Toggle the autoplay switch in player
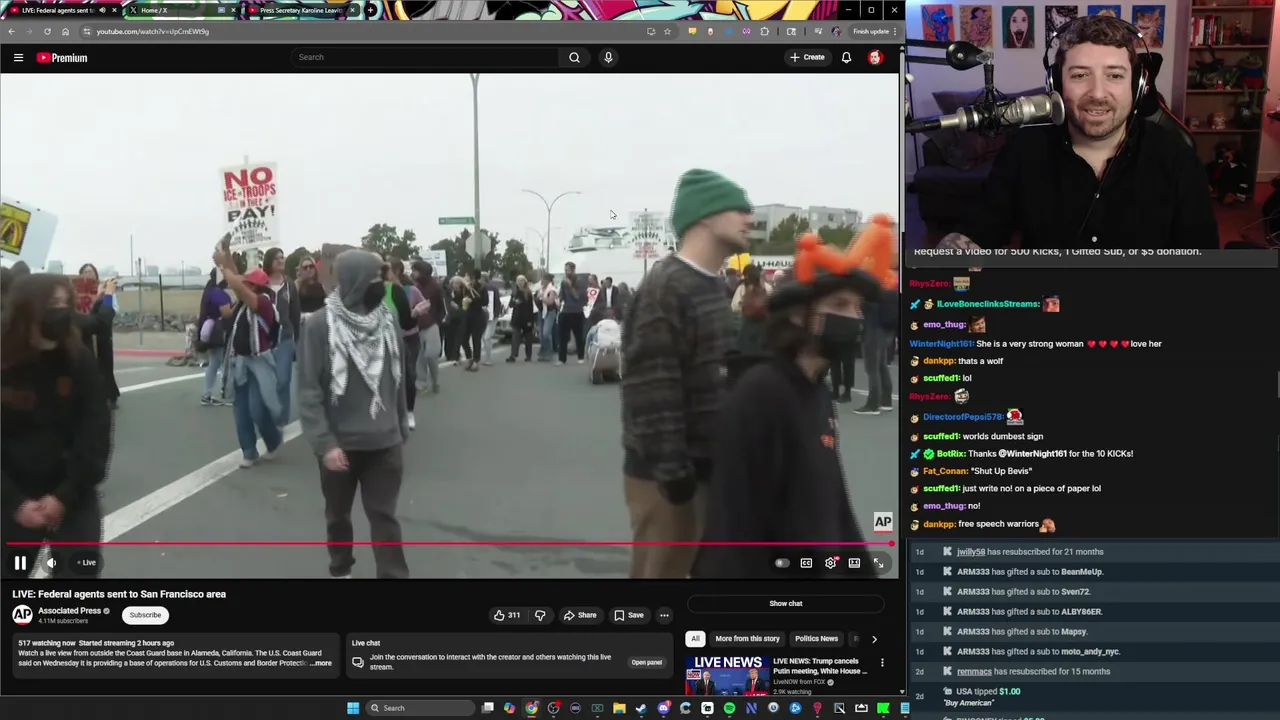The image size is (1280, 720). coord(782,563)
